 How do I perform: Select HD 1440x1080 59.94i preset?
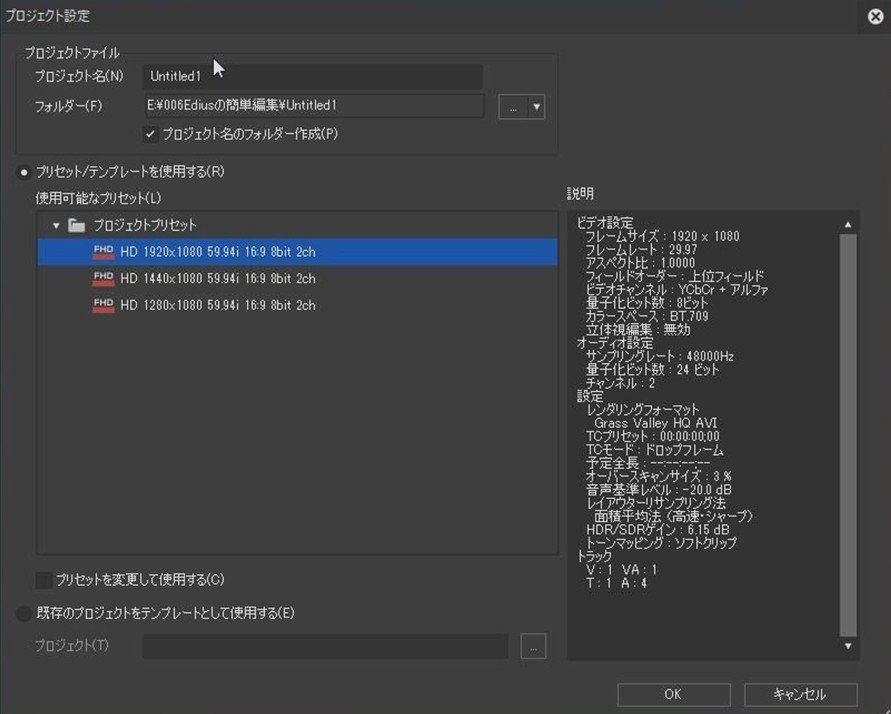point(297,278)
